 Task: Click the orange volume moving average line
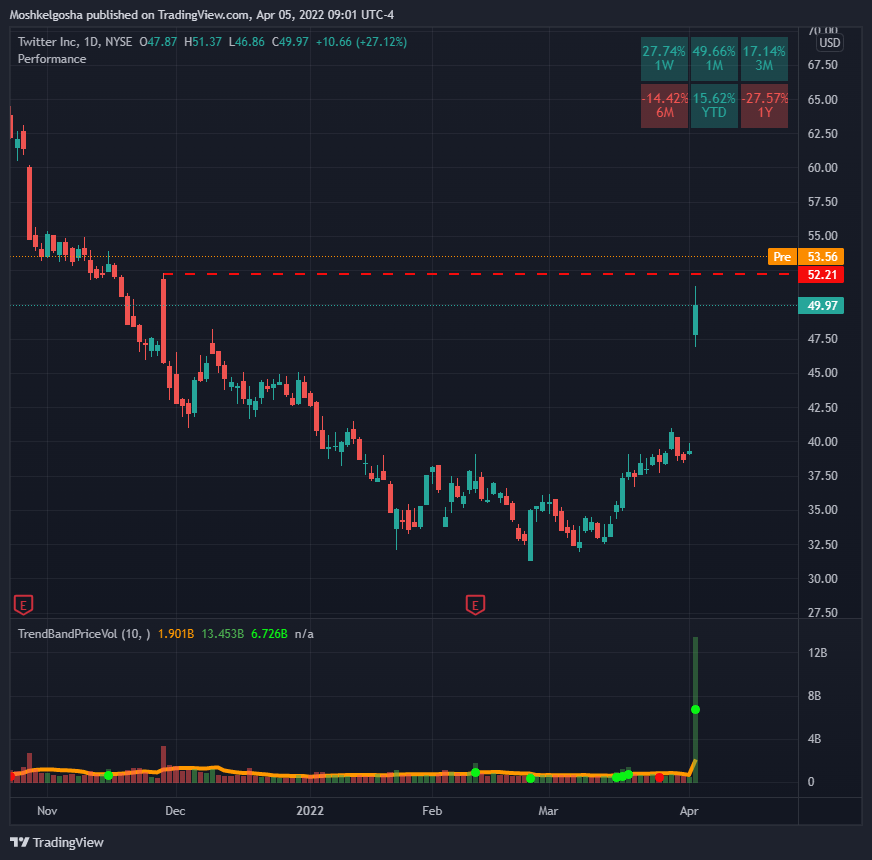click(356, 774)
